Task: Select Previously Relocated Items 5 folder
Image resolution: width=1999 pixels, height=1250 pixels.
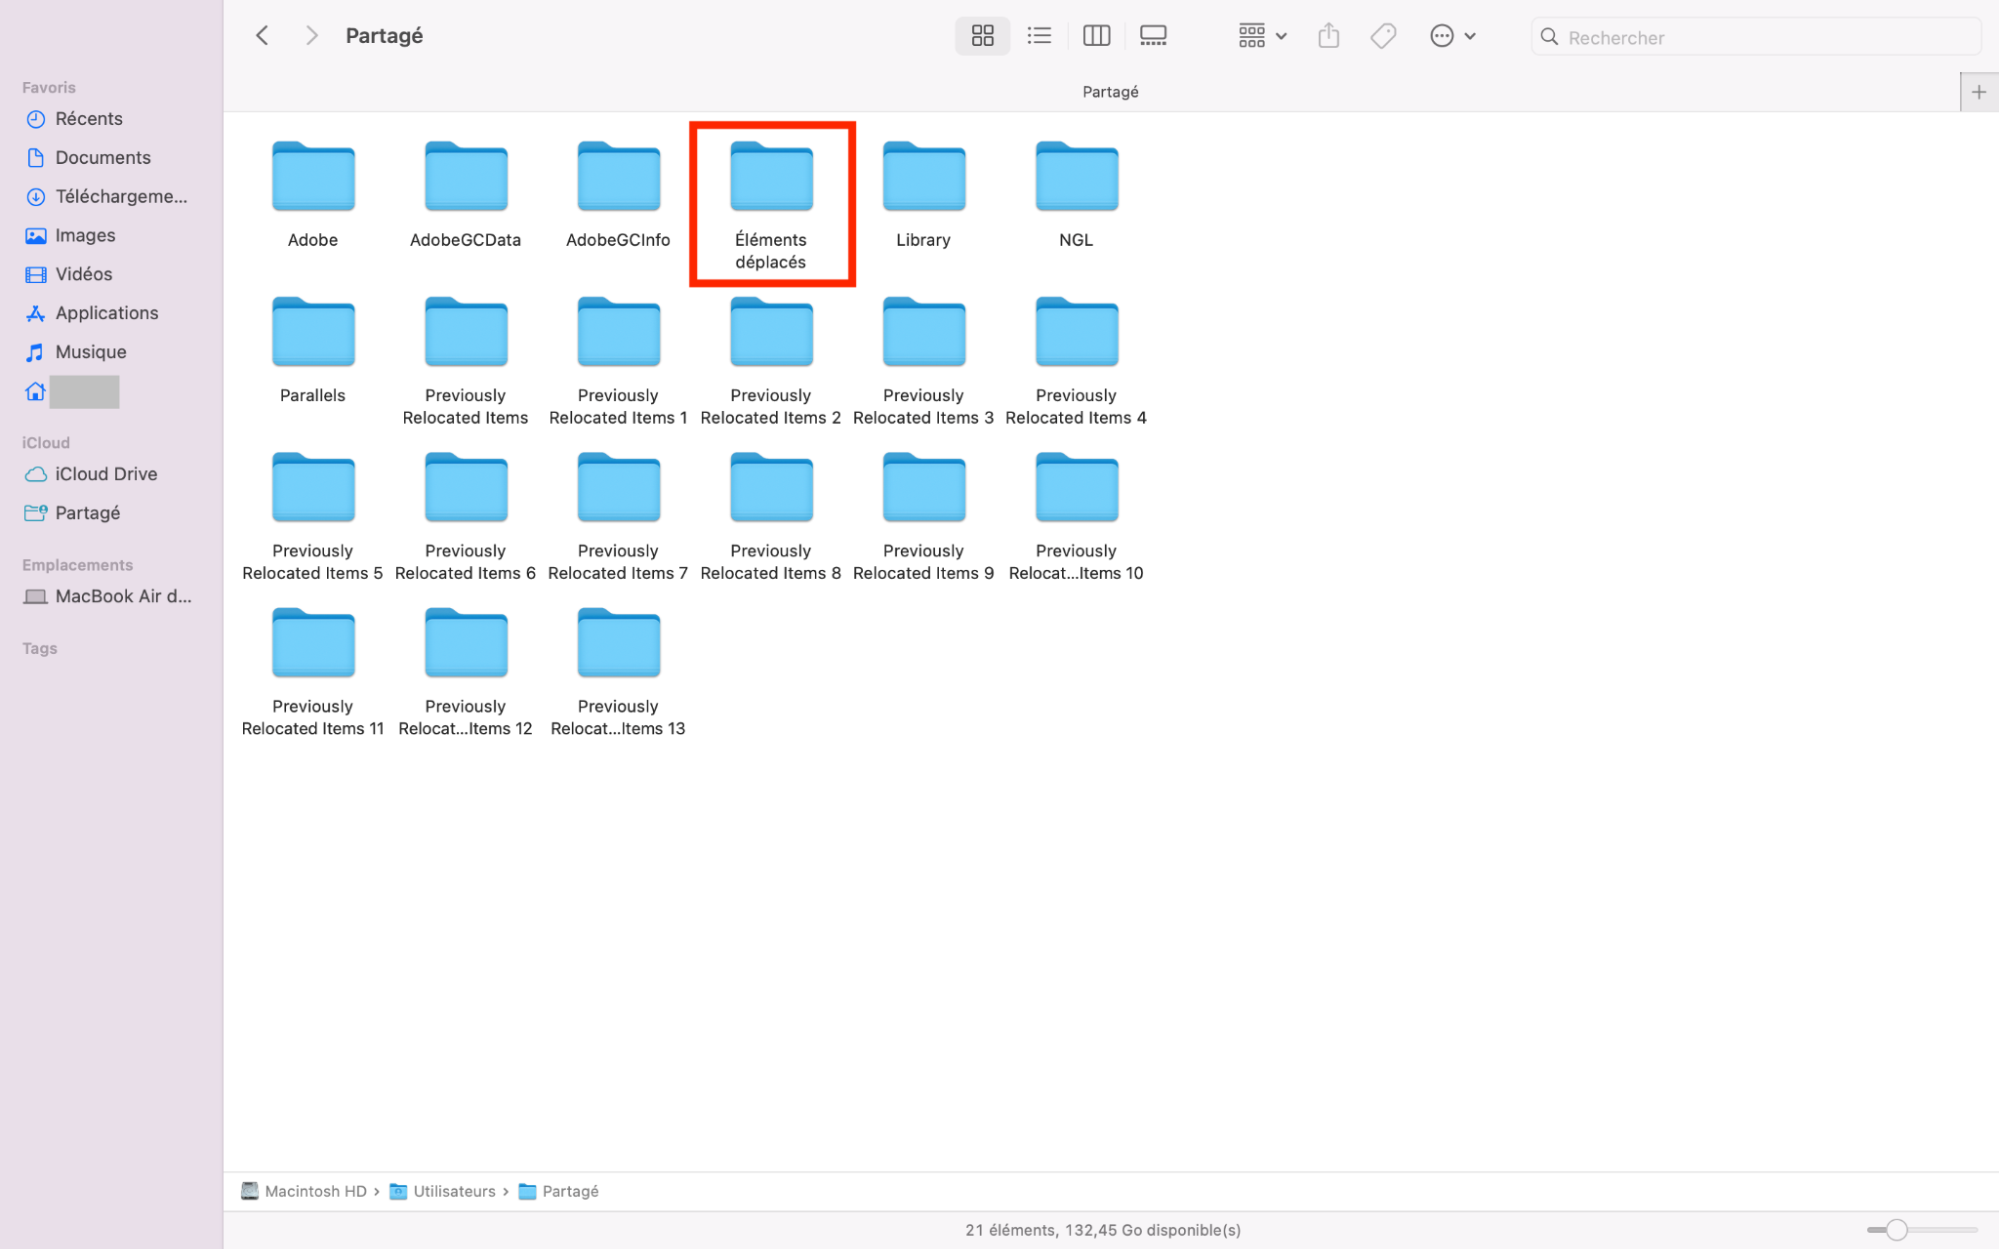Action: point(313,517)
